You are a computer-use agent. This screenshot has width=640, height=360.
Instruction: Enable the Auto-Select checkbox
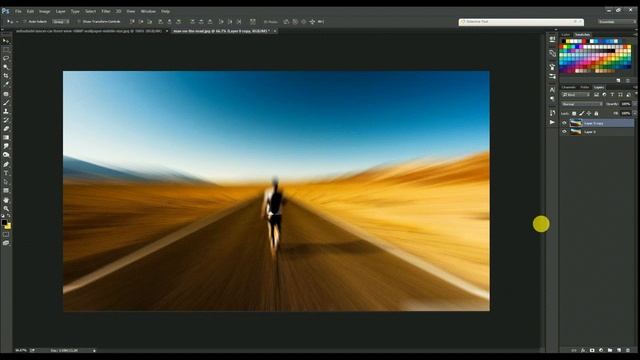[24, 22]
